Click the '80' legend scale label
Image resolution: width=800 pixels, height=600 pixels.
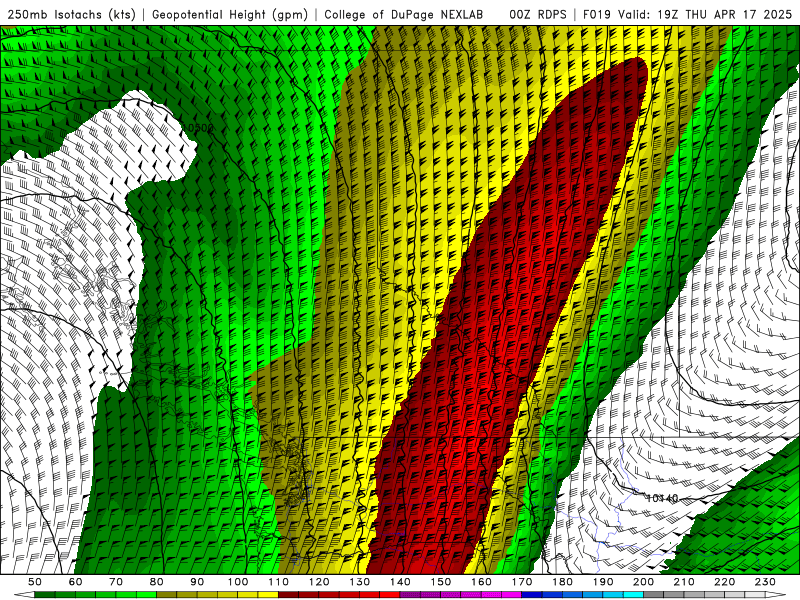(157, 582)
